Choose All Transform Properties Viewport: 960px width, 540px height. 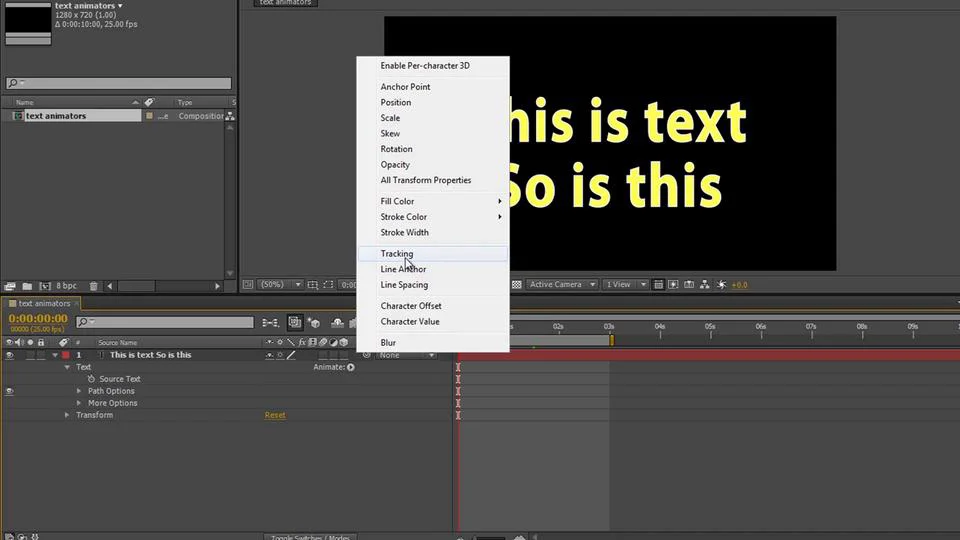click(x=433, y=180)
